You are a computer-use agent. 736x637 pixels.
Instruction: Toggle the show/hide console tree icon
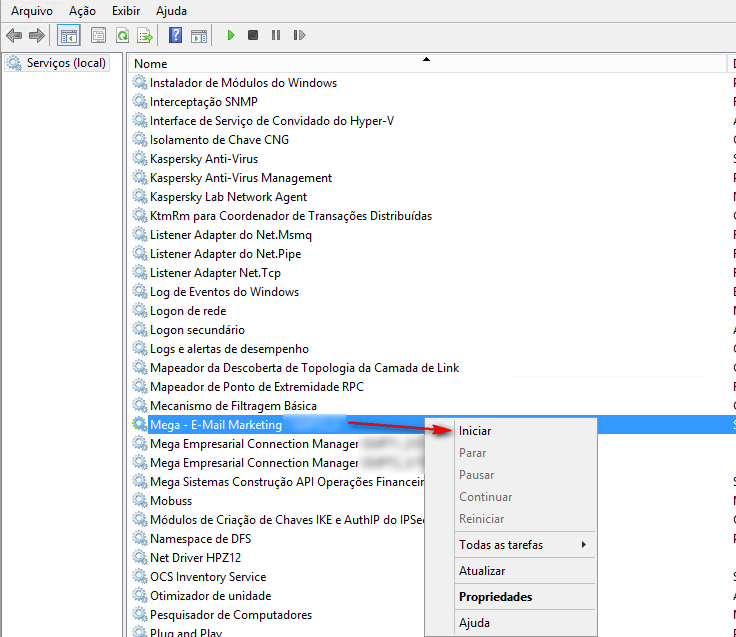tap(68, 36)
